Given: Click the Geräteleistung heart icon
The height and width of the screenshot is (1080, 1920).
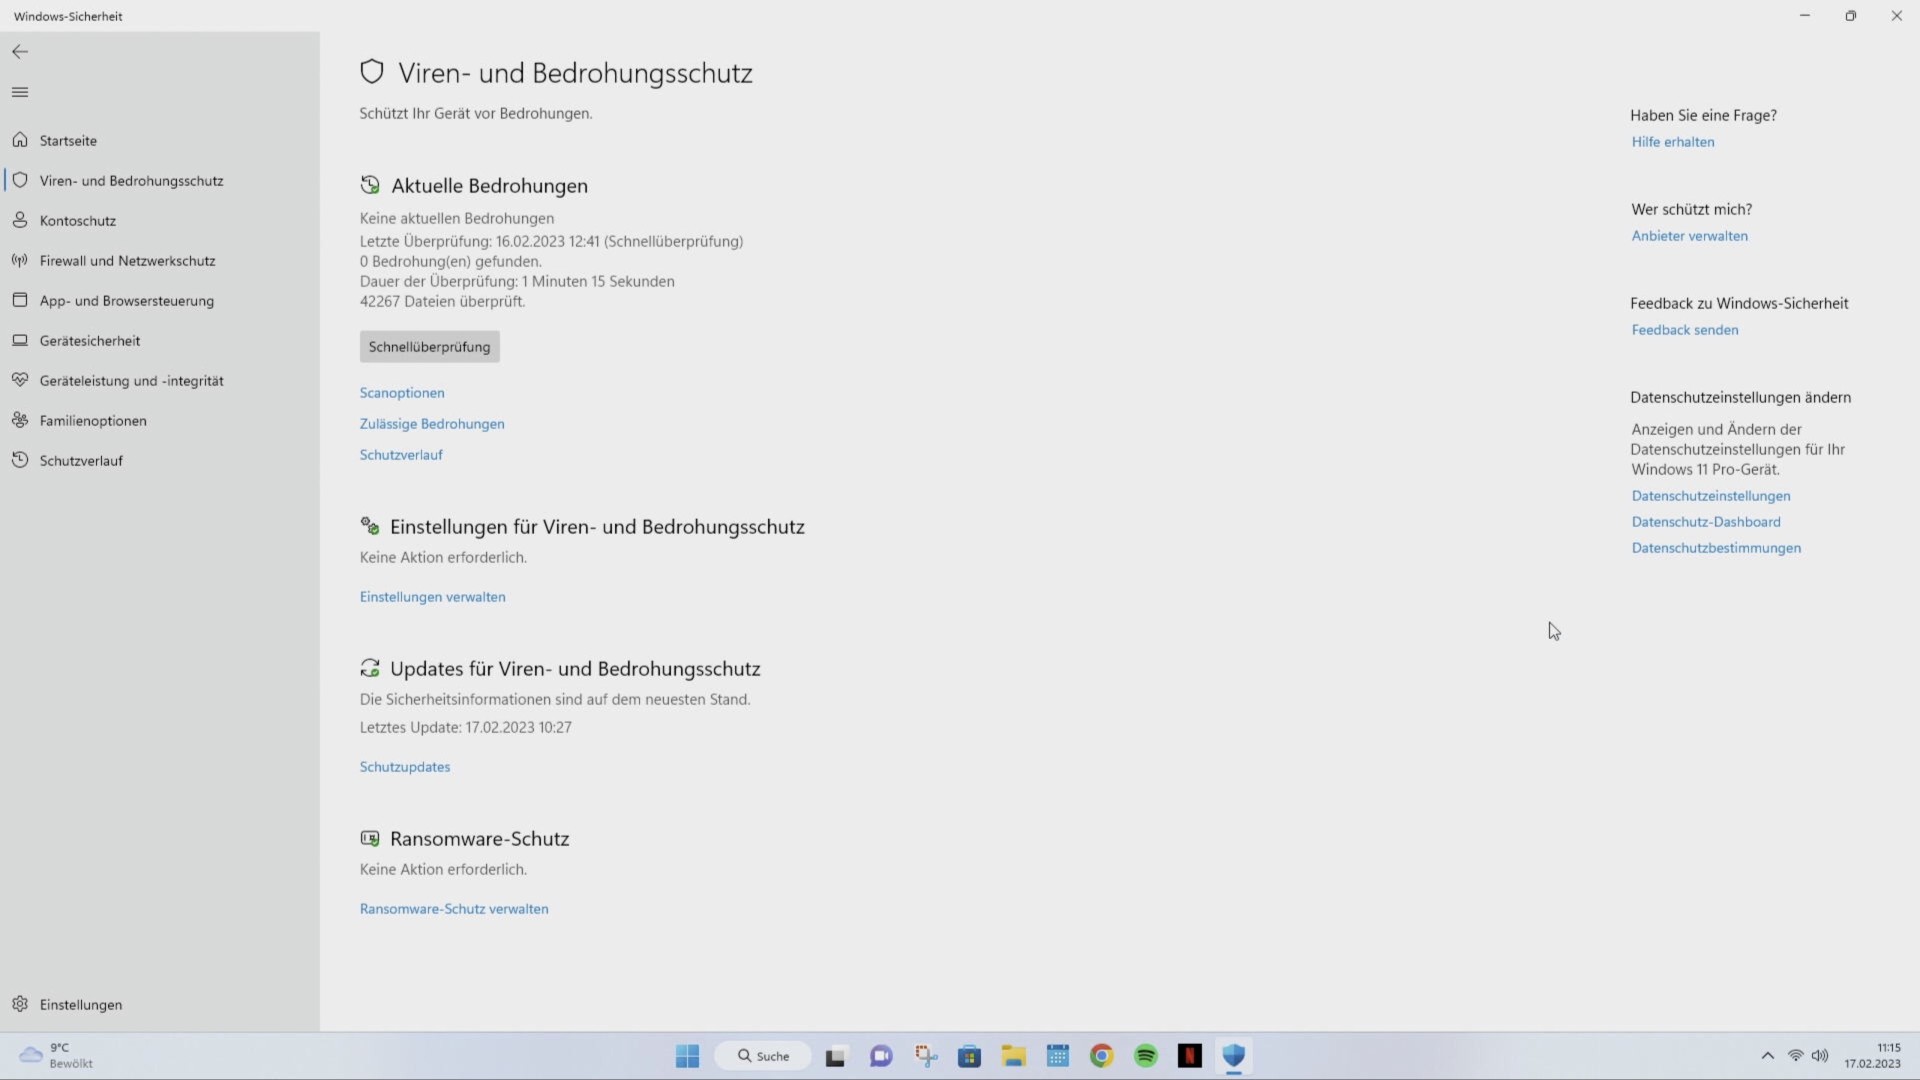Looking at the screenshot, I should (20, 380).
